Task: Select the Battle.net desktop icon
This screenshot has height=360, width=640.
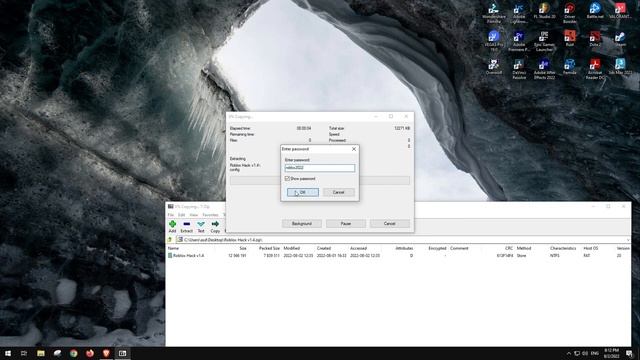Action: (x=595, y=11)
